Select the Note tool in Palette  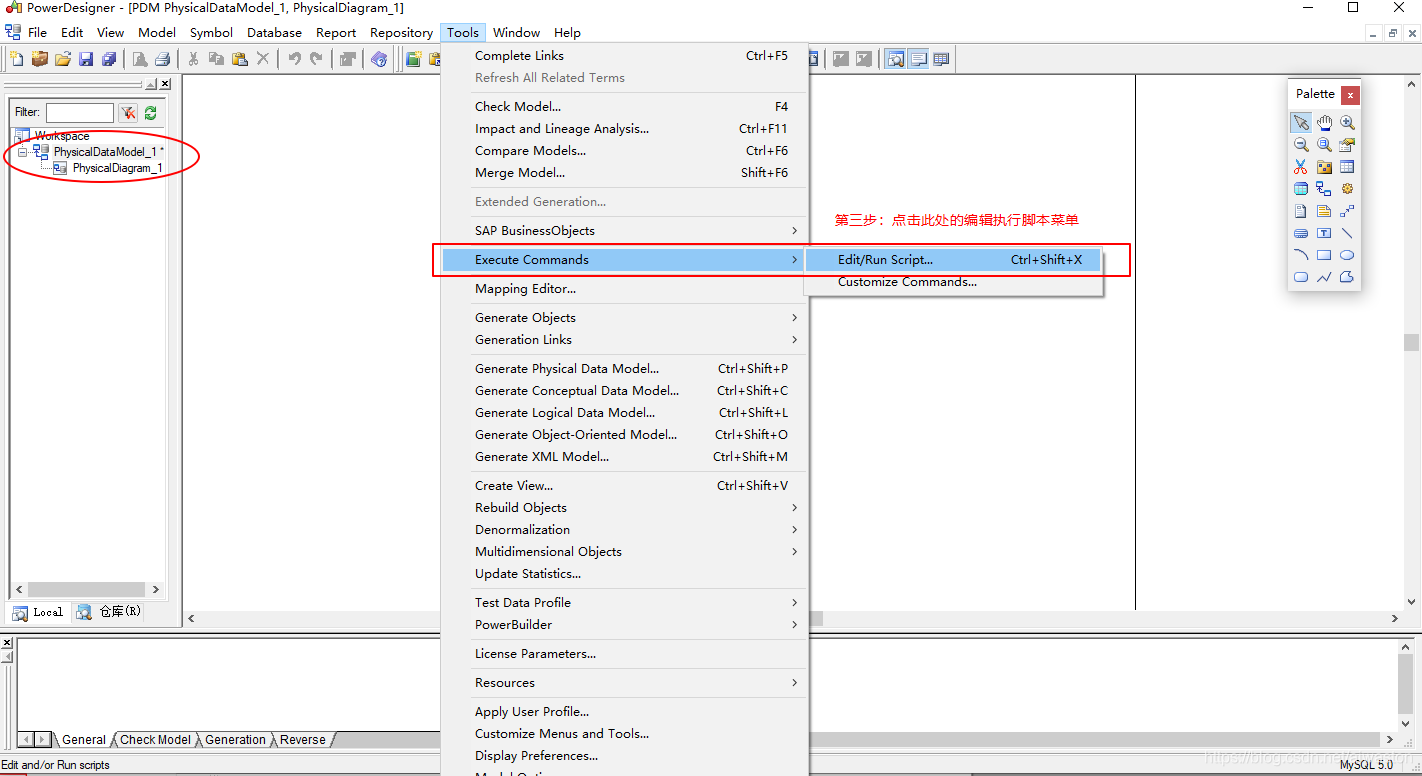1324,211
